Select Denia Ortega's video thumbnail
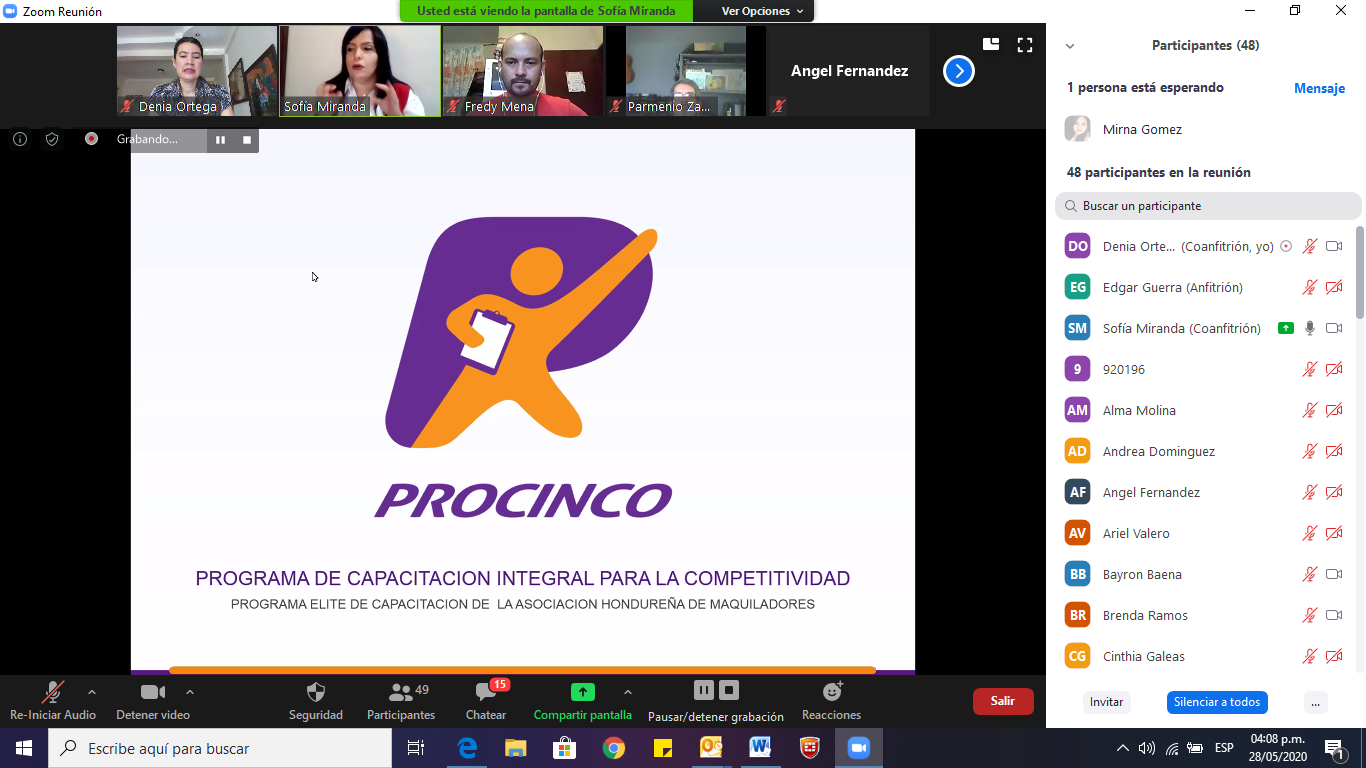The width and height of the screenshot is (1366, 768). 197,71
